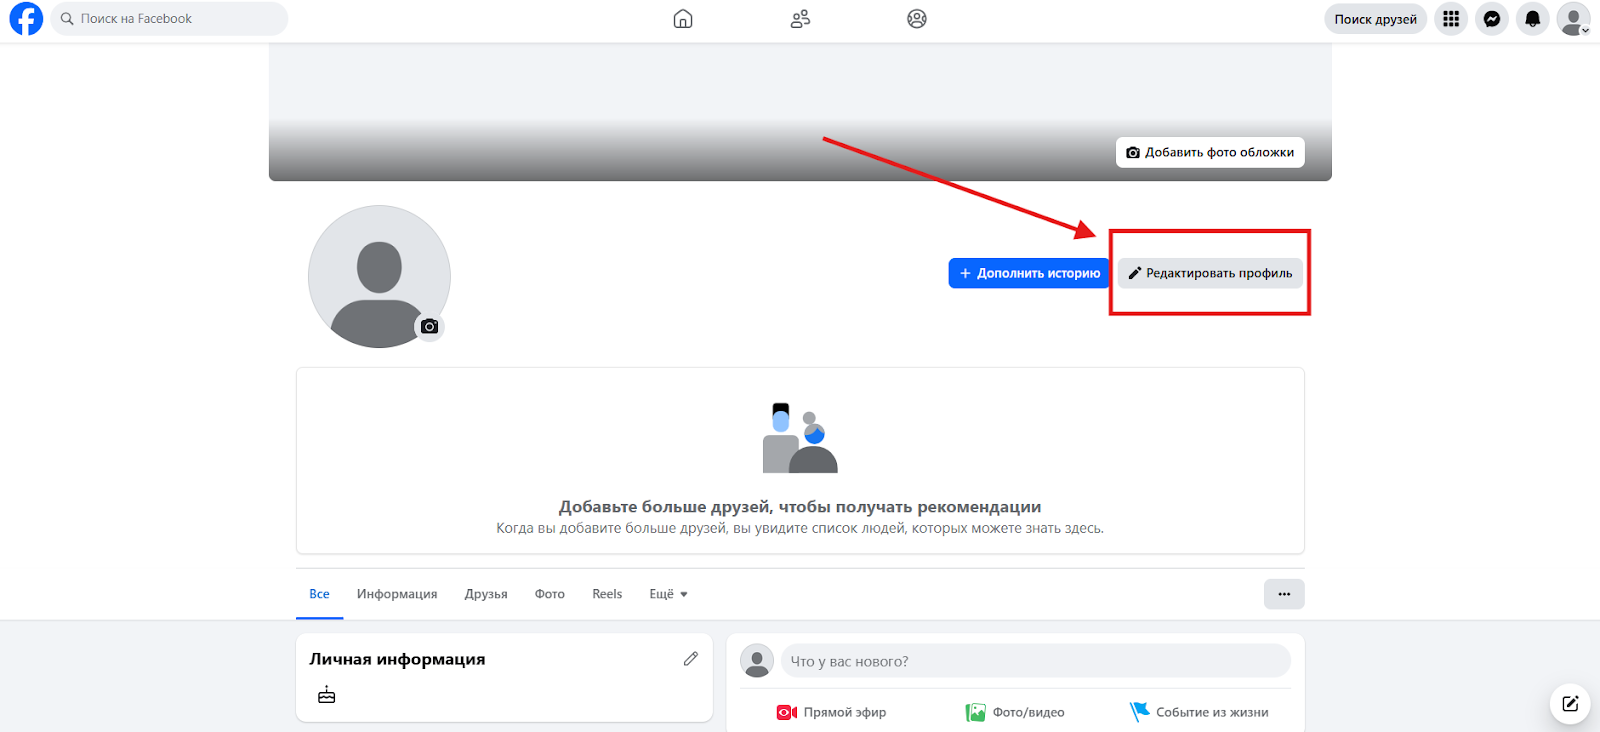The height and width of the screenshot is (732, 1600).
Task: Click the 'Прямой эфир' button
Action: (832, 712)
